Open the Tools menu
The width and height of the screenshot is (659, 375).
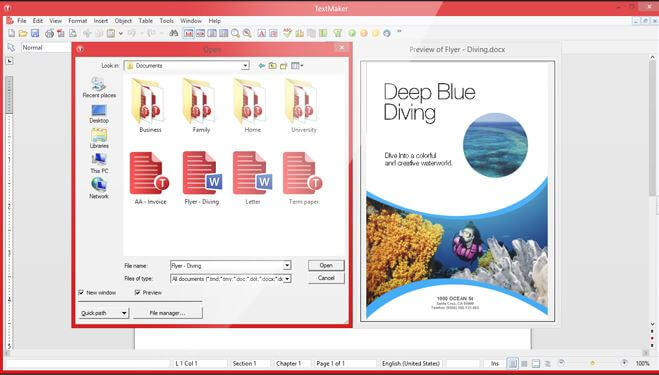166,21
